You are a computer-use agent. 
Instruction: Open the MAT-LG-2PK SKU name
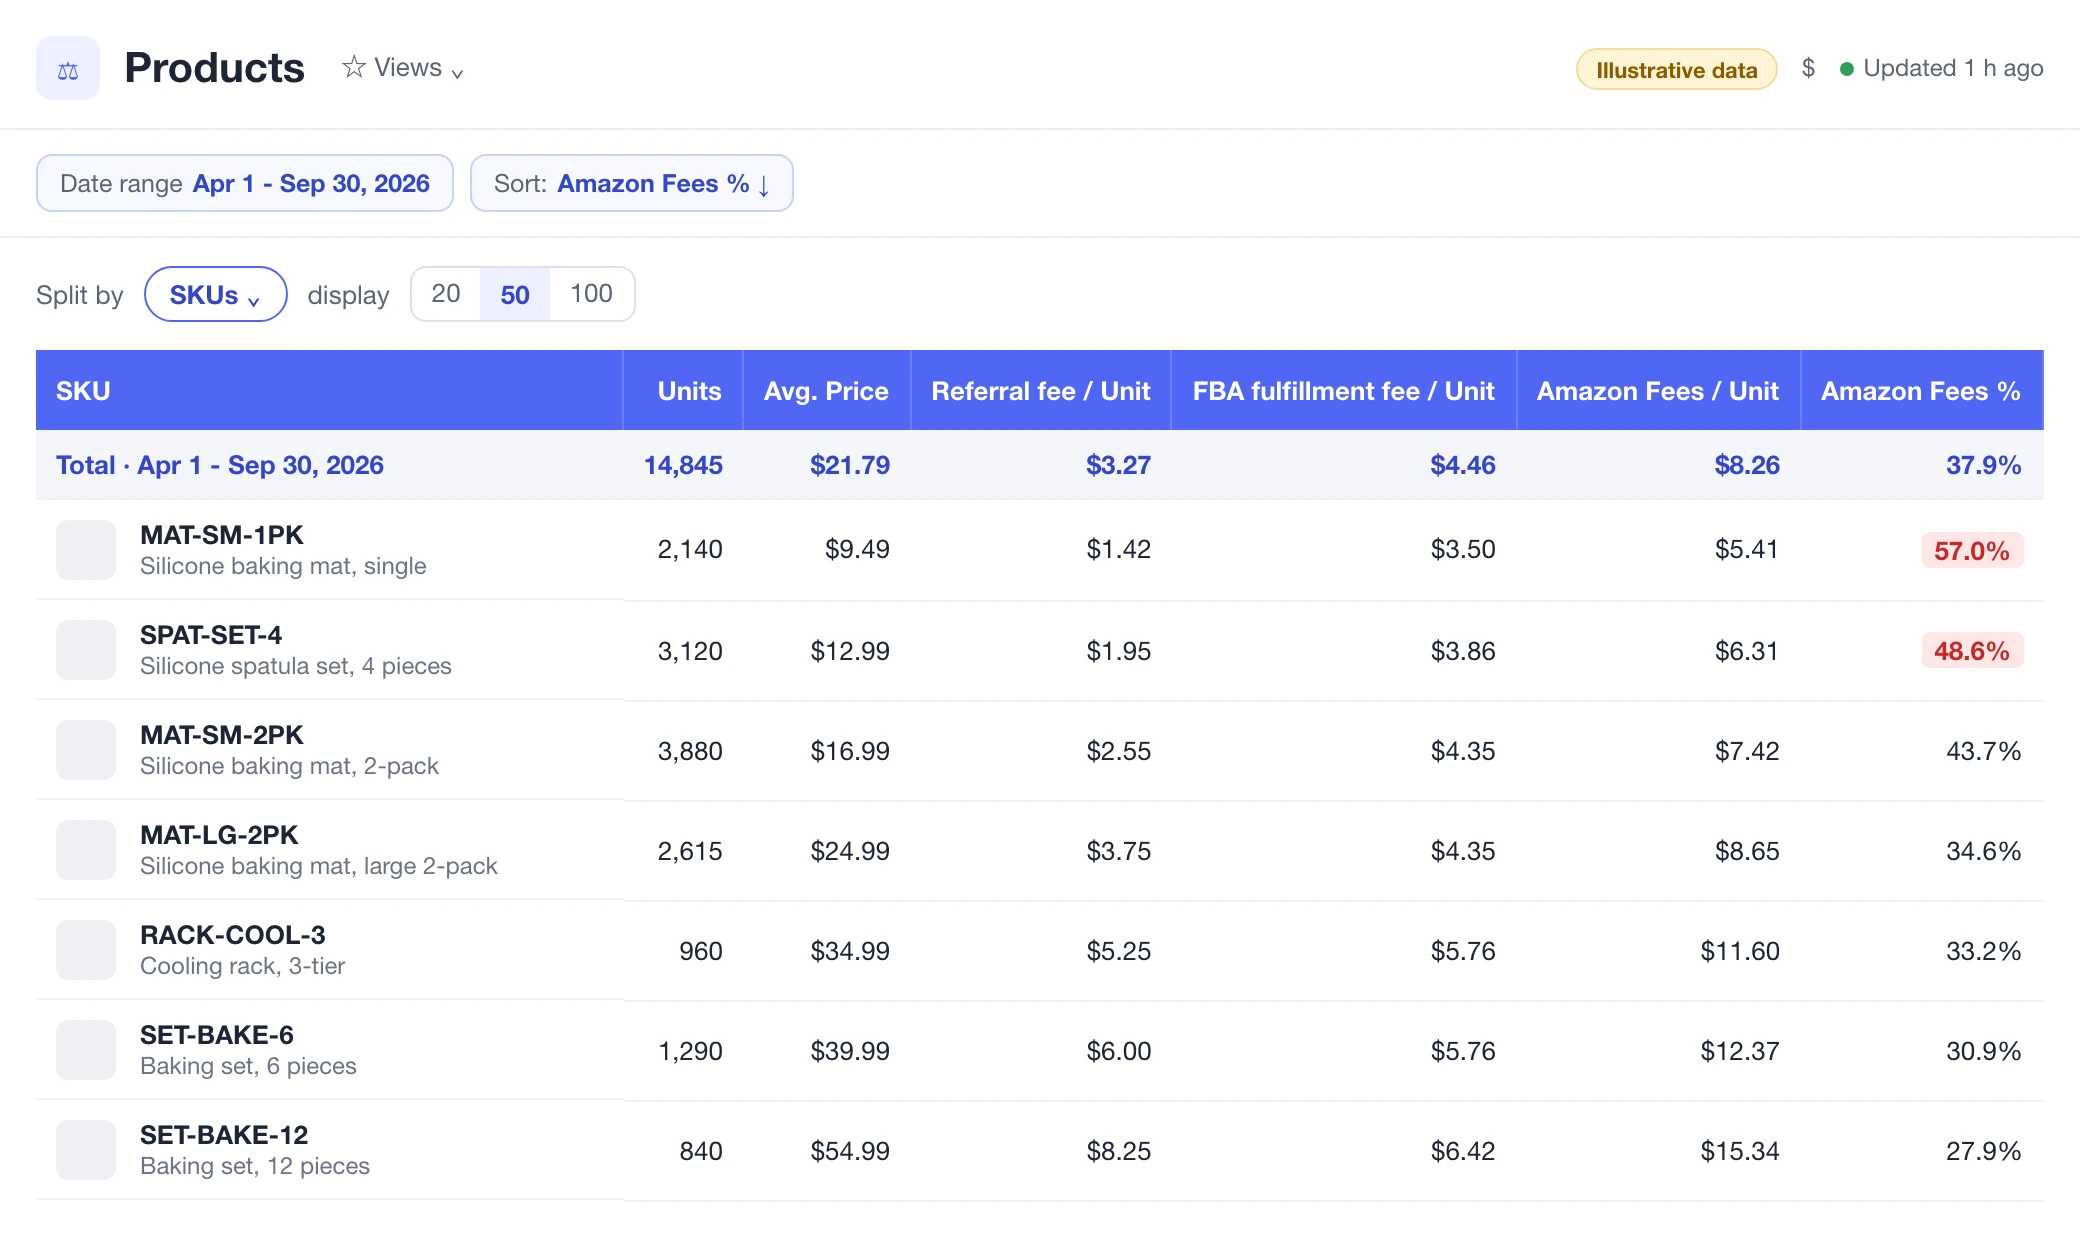[x=219, y=835]
